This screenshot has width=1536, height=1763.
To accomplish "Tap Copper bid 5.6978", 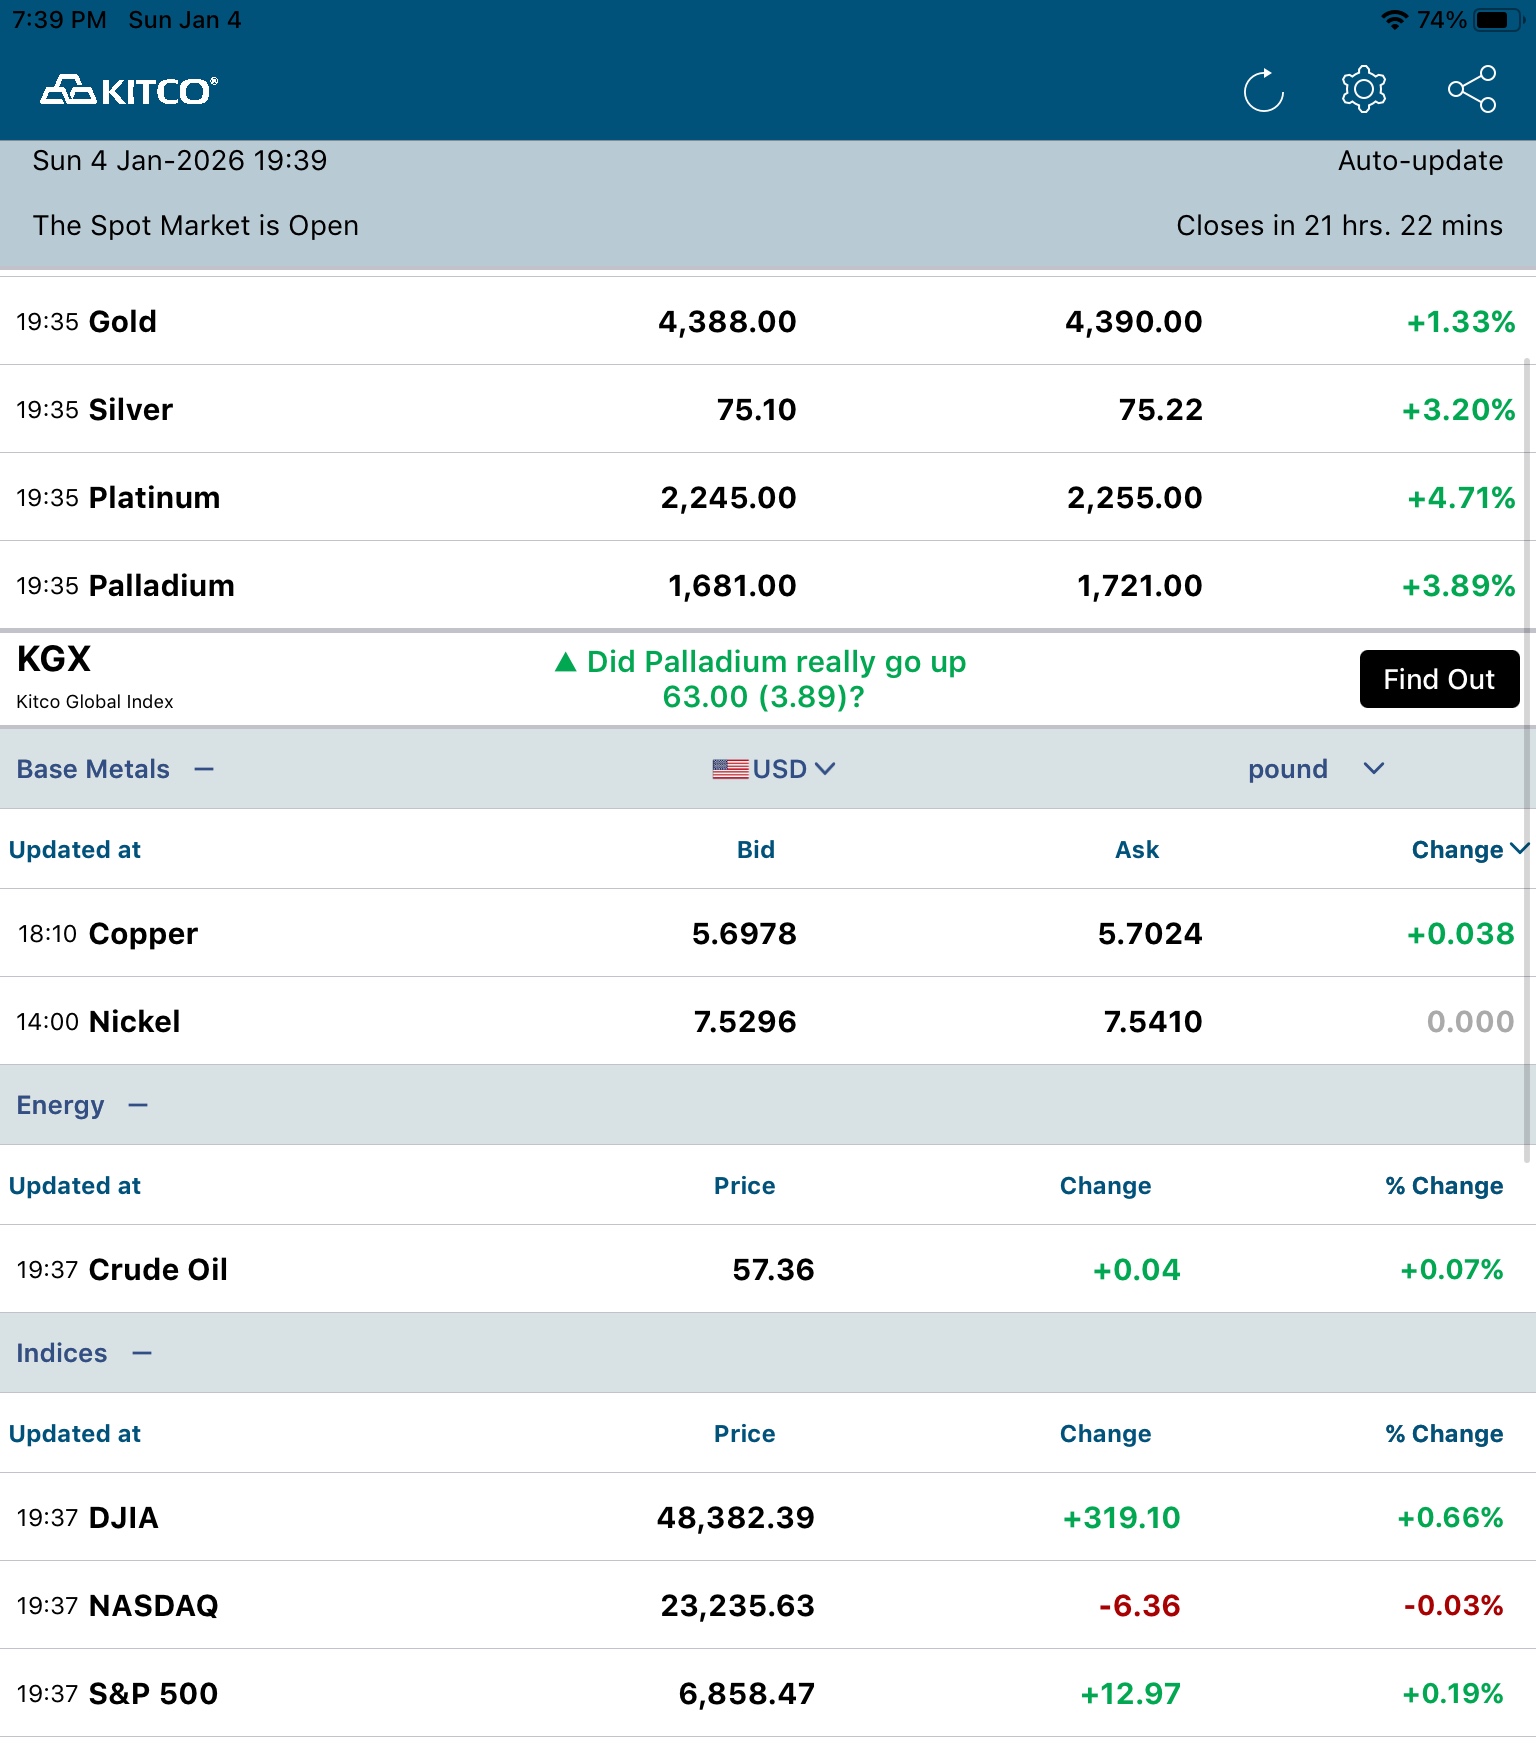I will (744, 934).
